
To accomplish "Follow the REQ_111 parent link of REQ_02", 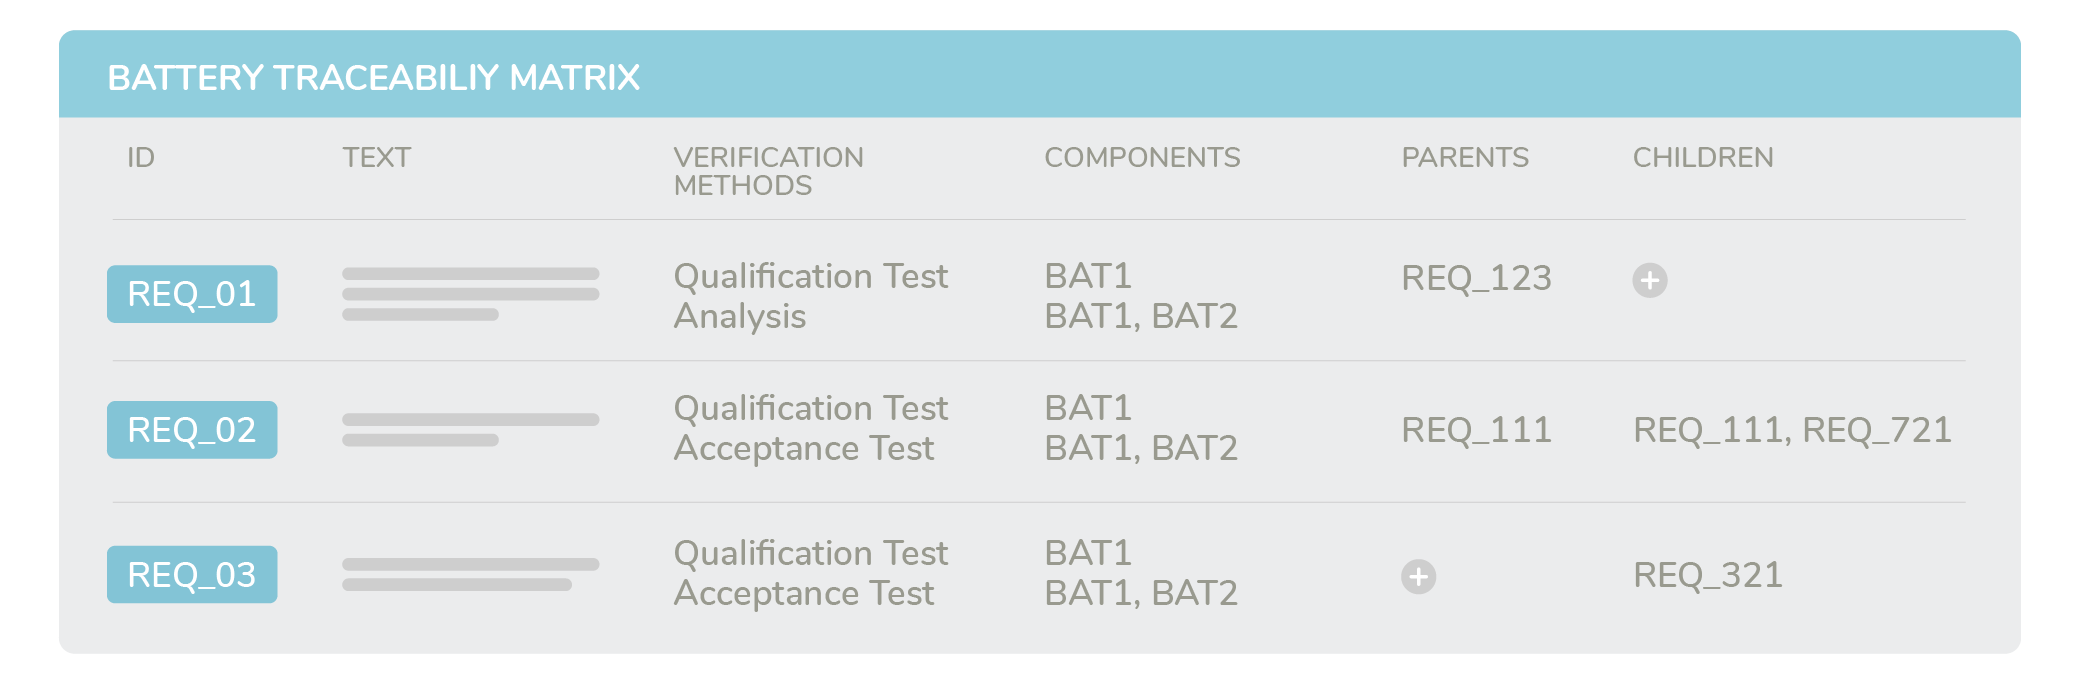I will point(1476,430).
